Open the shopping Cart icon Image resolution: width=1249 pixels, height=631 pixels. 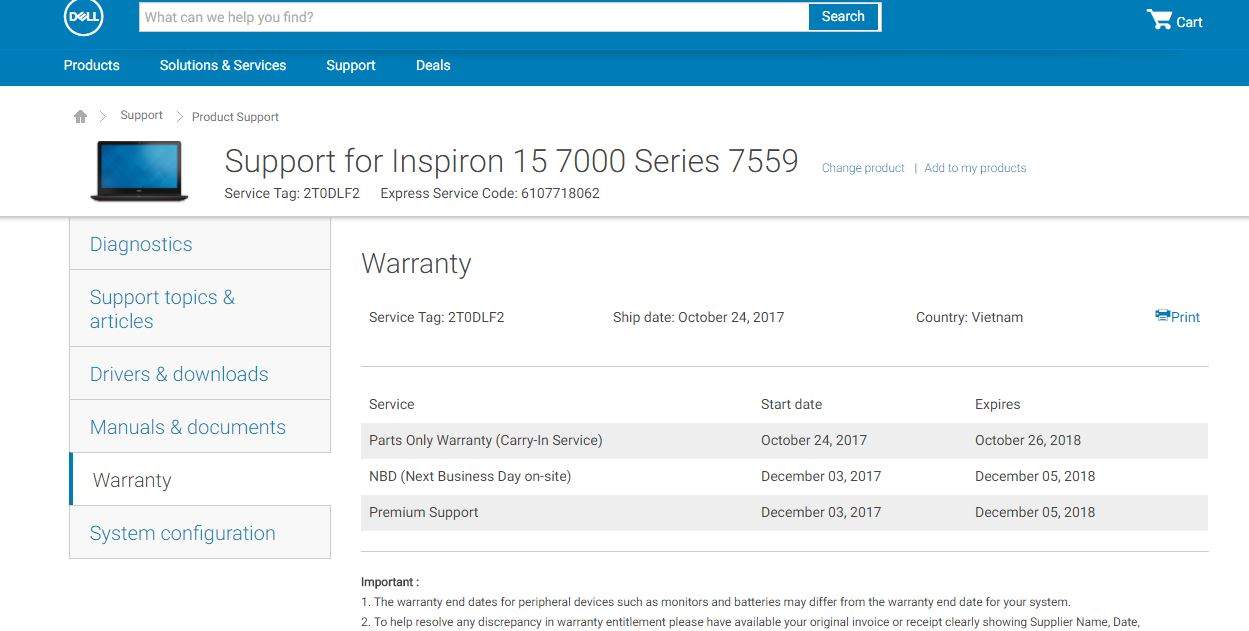coord(1159,19)
